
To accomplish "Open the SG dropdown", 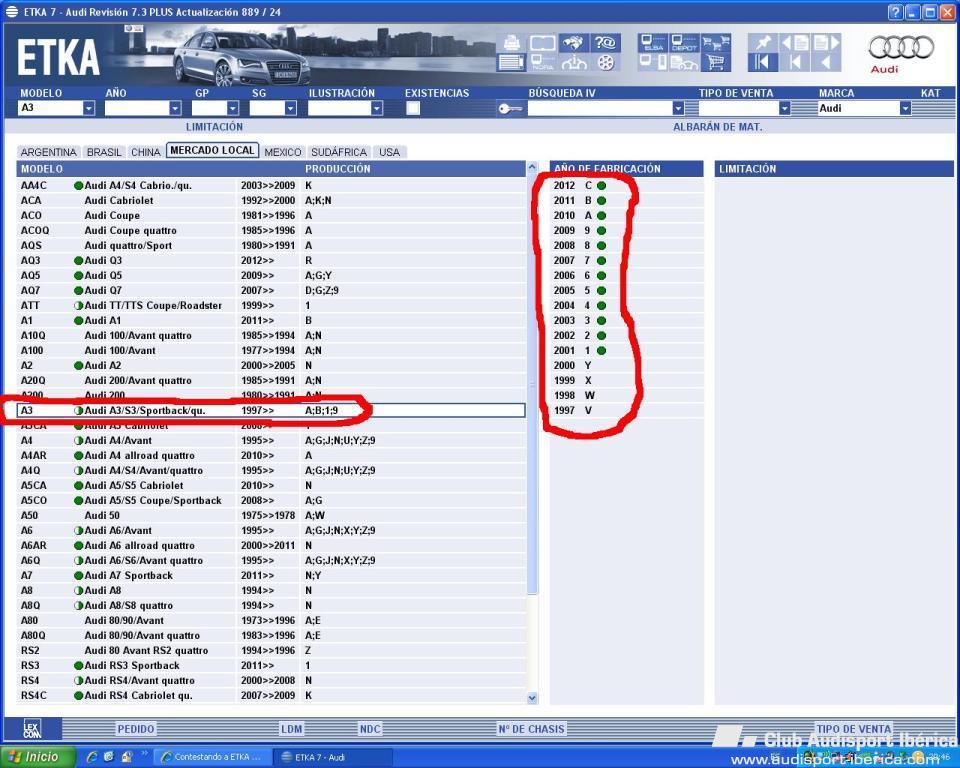I will tap(290, 108).
